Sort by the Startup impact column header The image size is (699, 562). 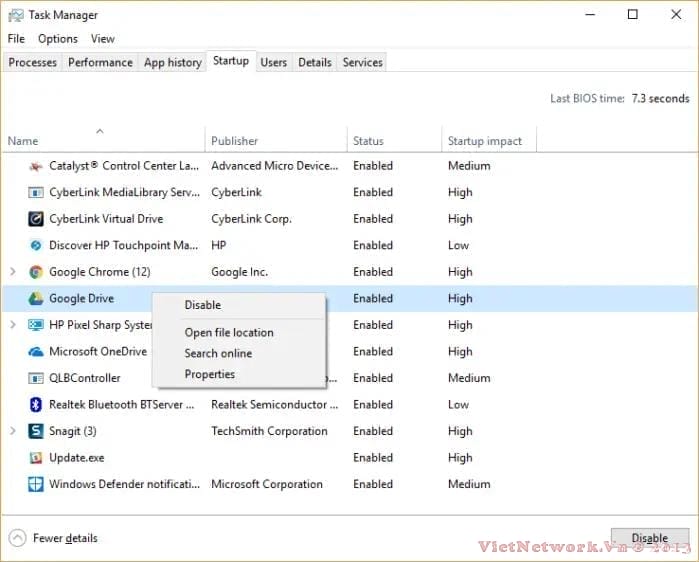[489, 140]
